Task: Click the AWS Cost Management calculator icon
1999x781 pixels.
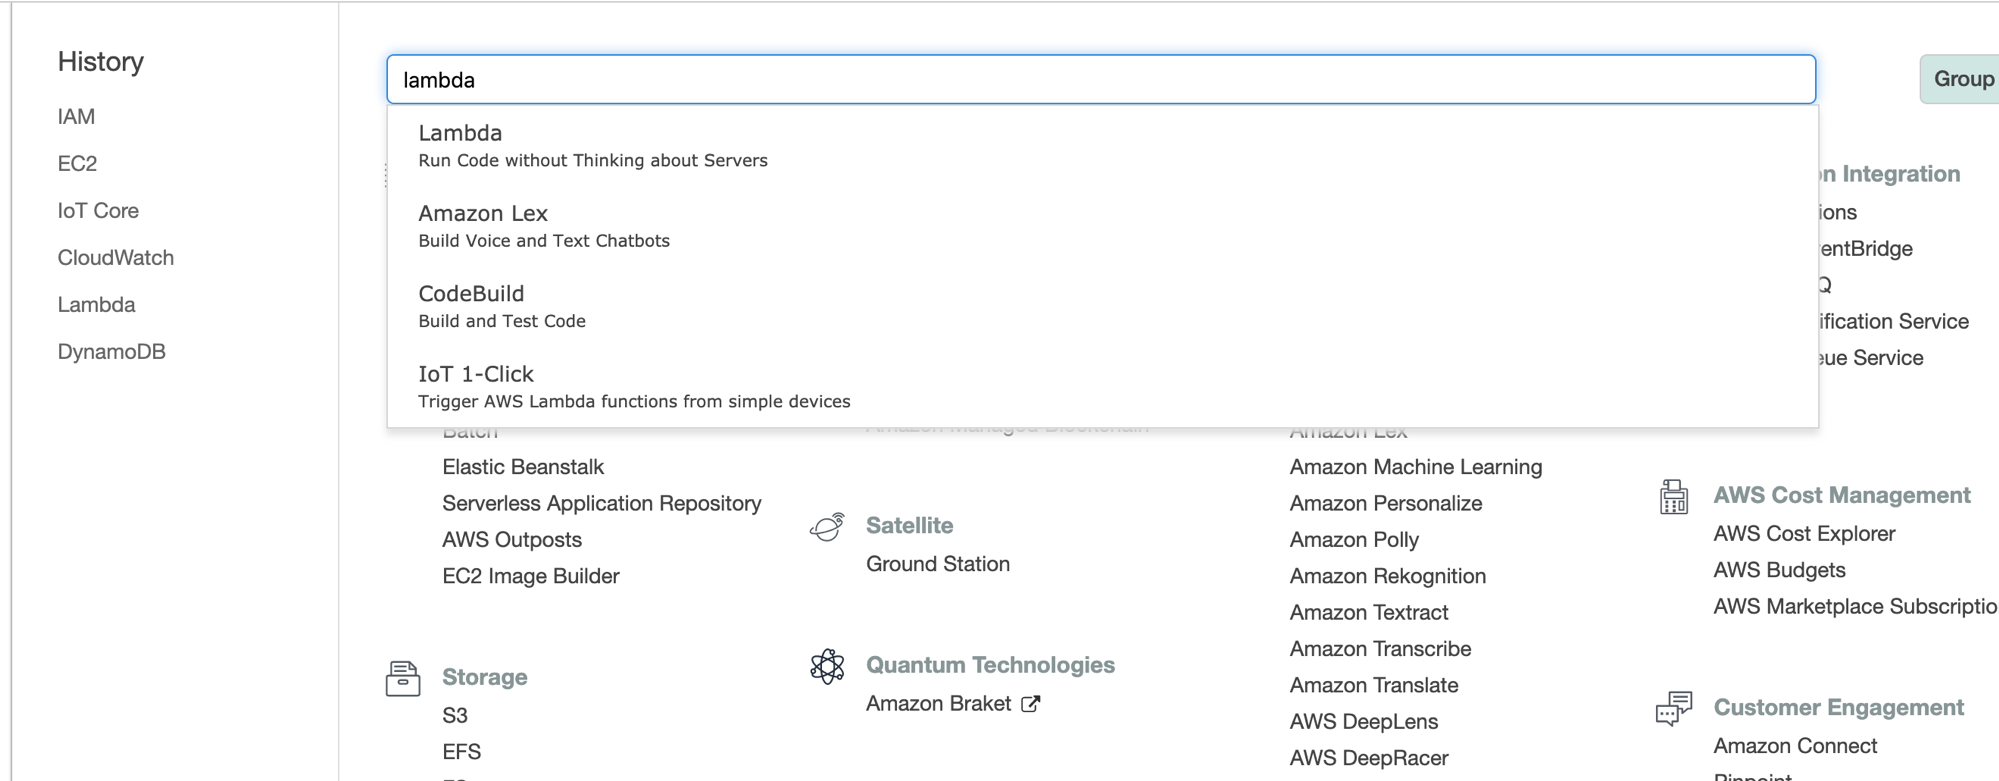Action: [1674, 496]
